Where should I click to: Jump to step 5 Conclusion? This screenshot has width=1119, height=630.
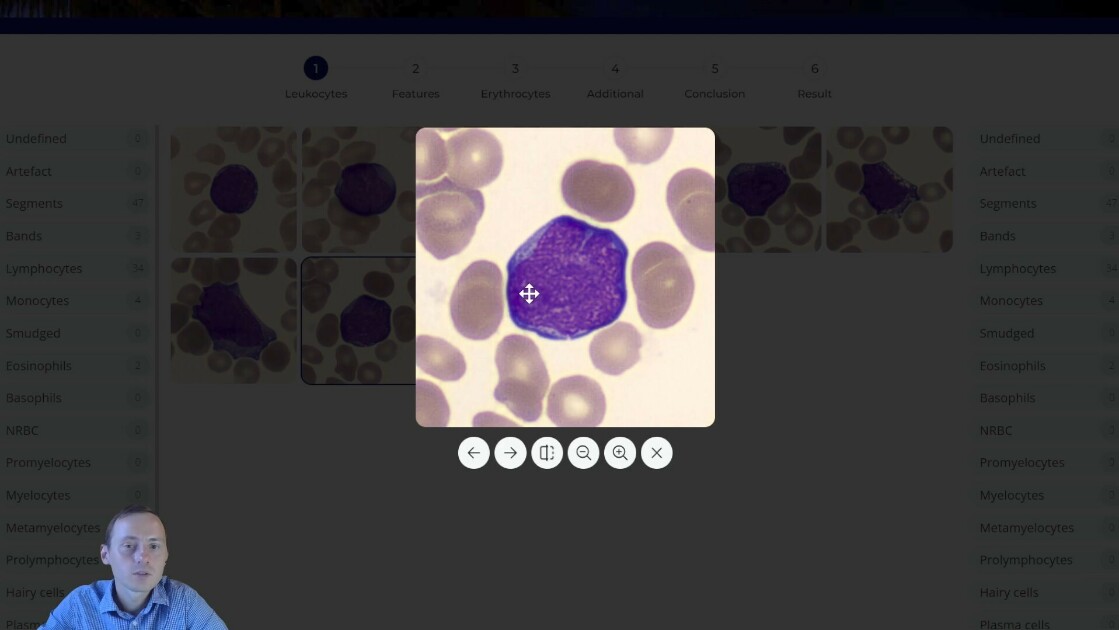pyautogui.click(x=714, y=70)
